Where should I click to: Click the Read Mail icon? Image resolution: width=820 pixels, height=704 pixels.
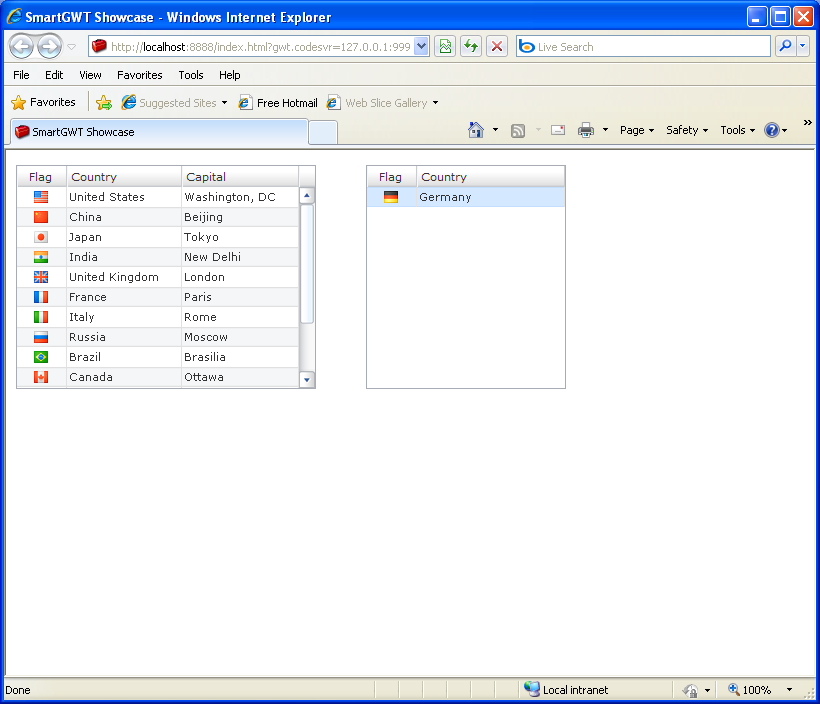pyautogui.click(x=558, y=130)
